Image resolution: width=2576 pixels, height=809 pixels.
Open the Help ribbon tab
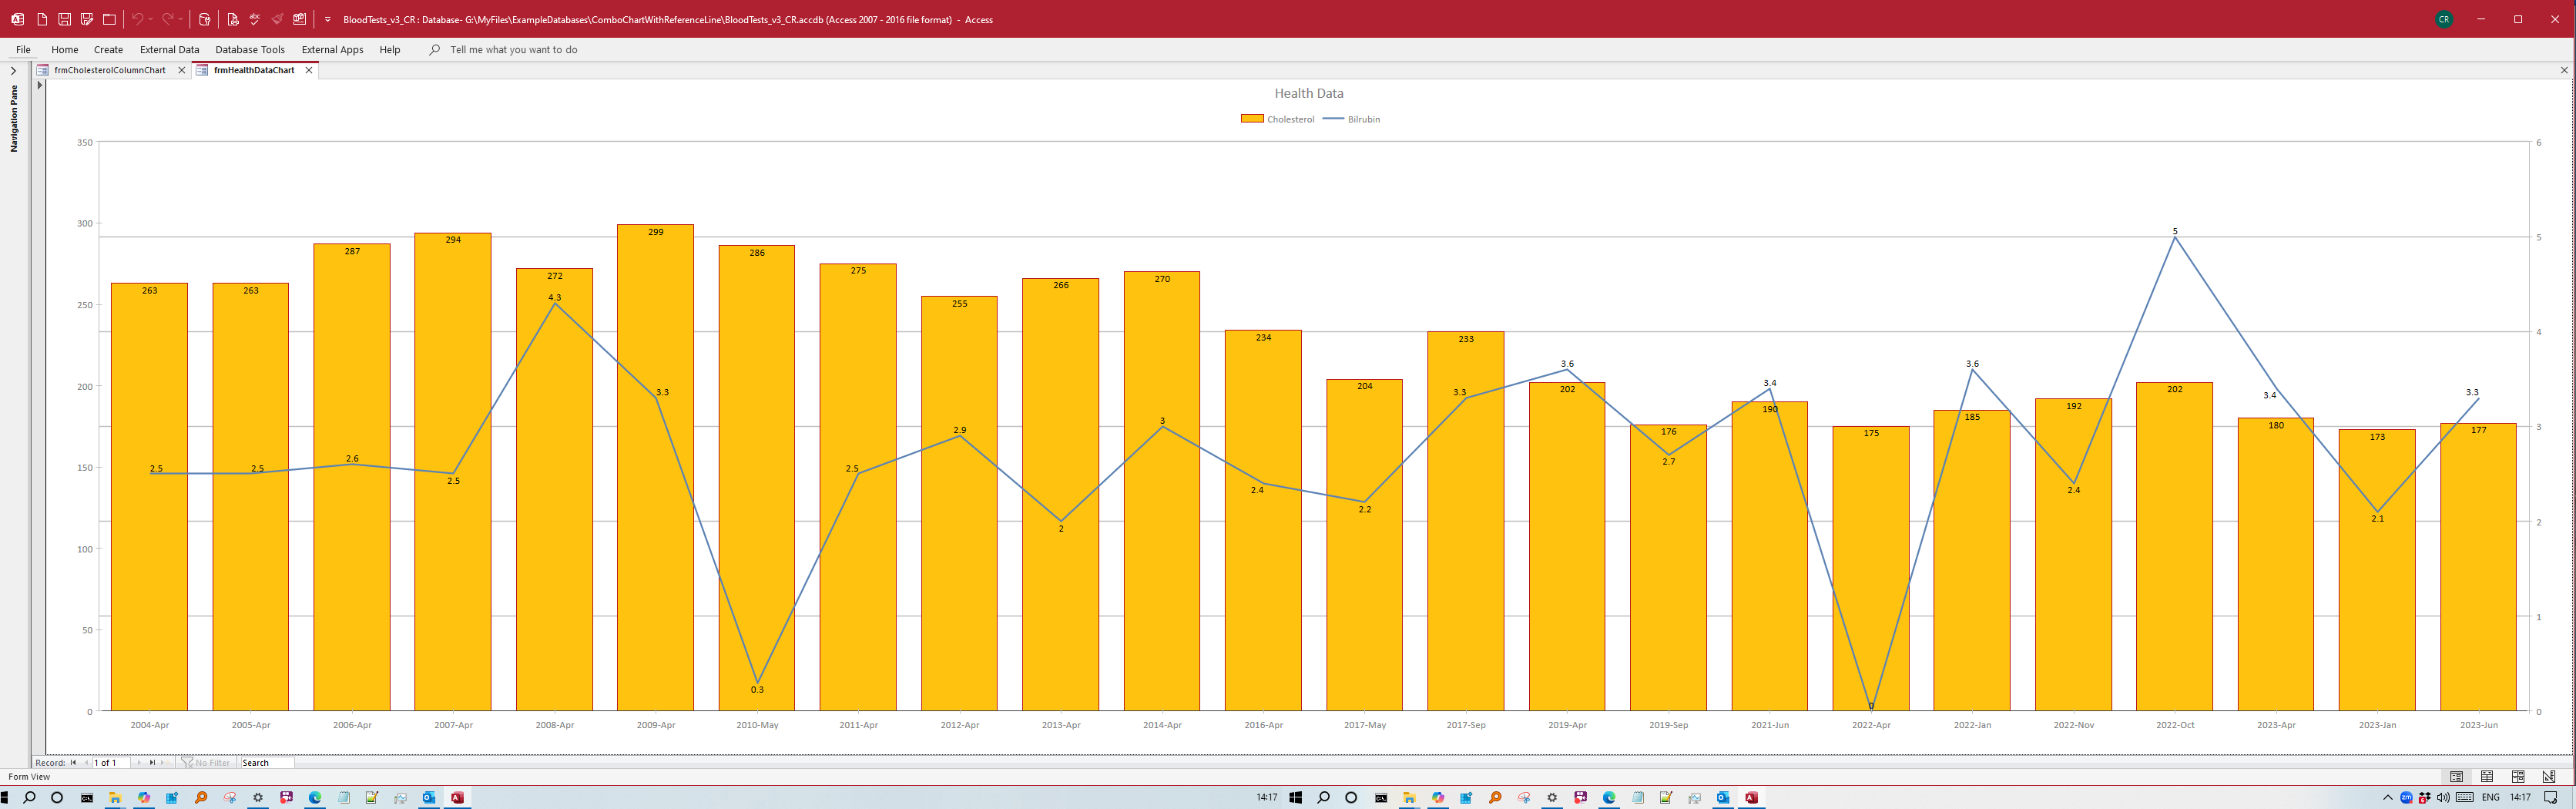pos(390,49)
